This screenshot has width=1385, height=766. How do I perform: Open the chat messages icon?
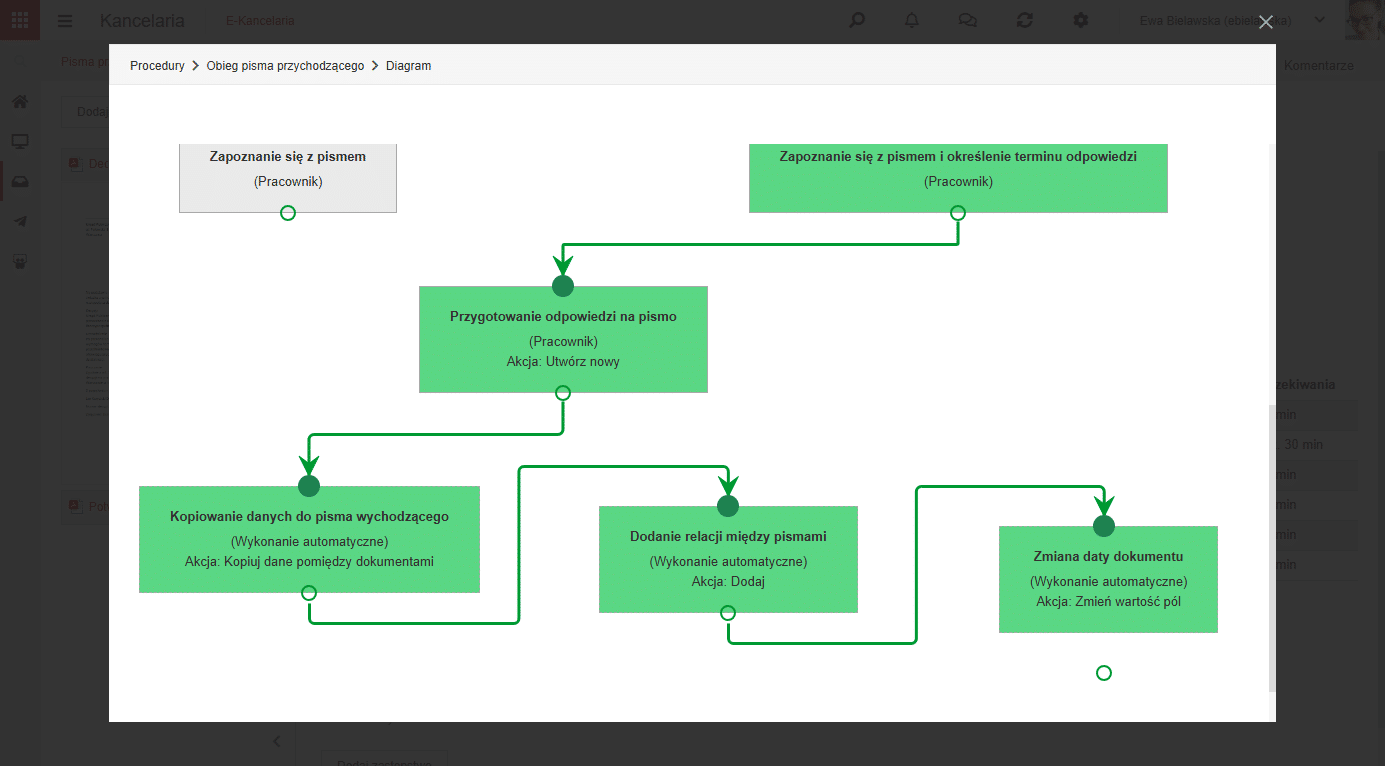pos(967,20)
